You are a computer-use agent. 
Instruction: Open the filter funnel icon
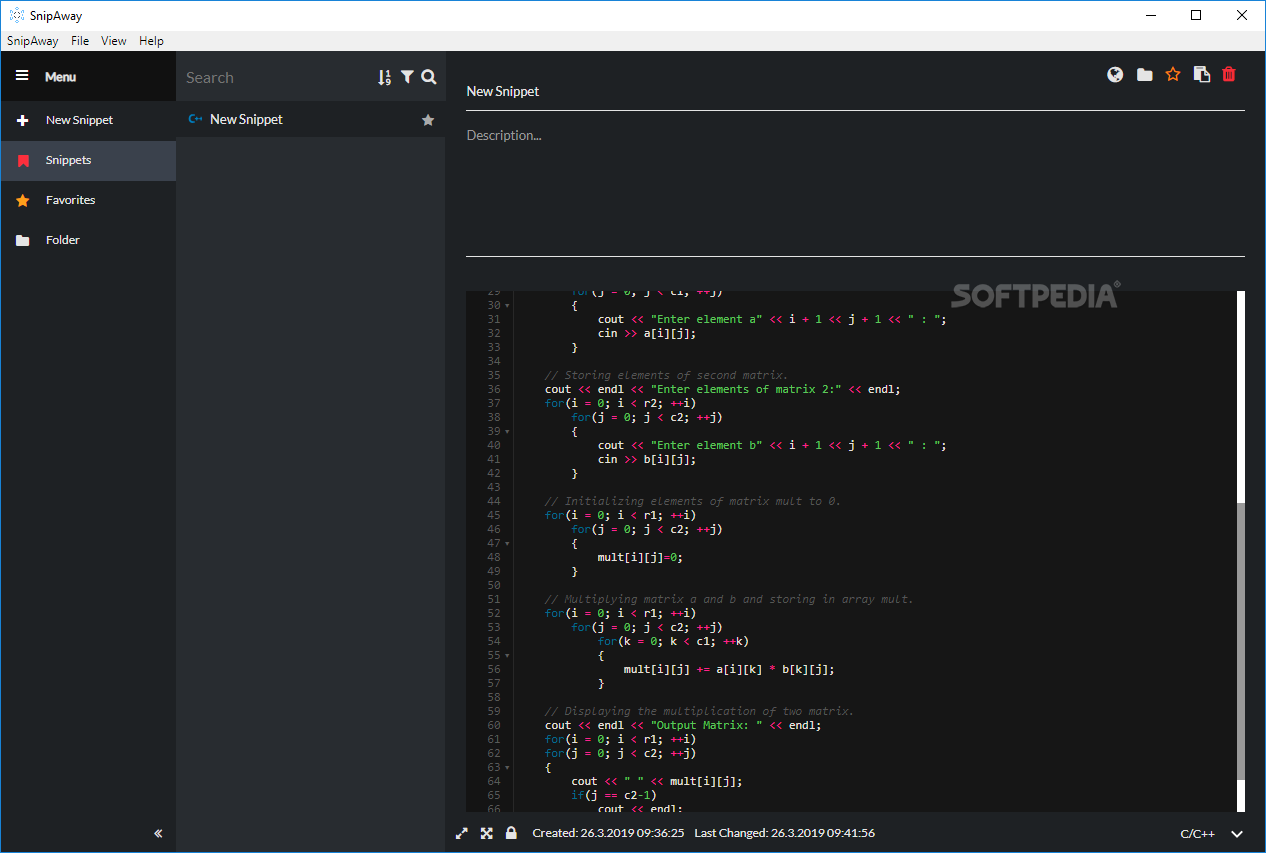407,77
